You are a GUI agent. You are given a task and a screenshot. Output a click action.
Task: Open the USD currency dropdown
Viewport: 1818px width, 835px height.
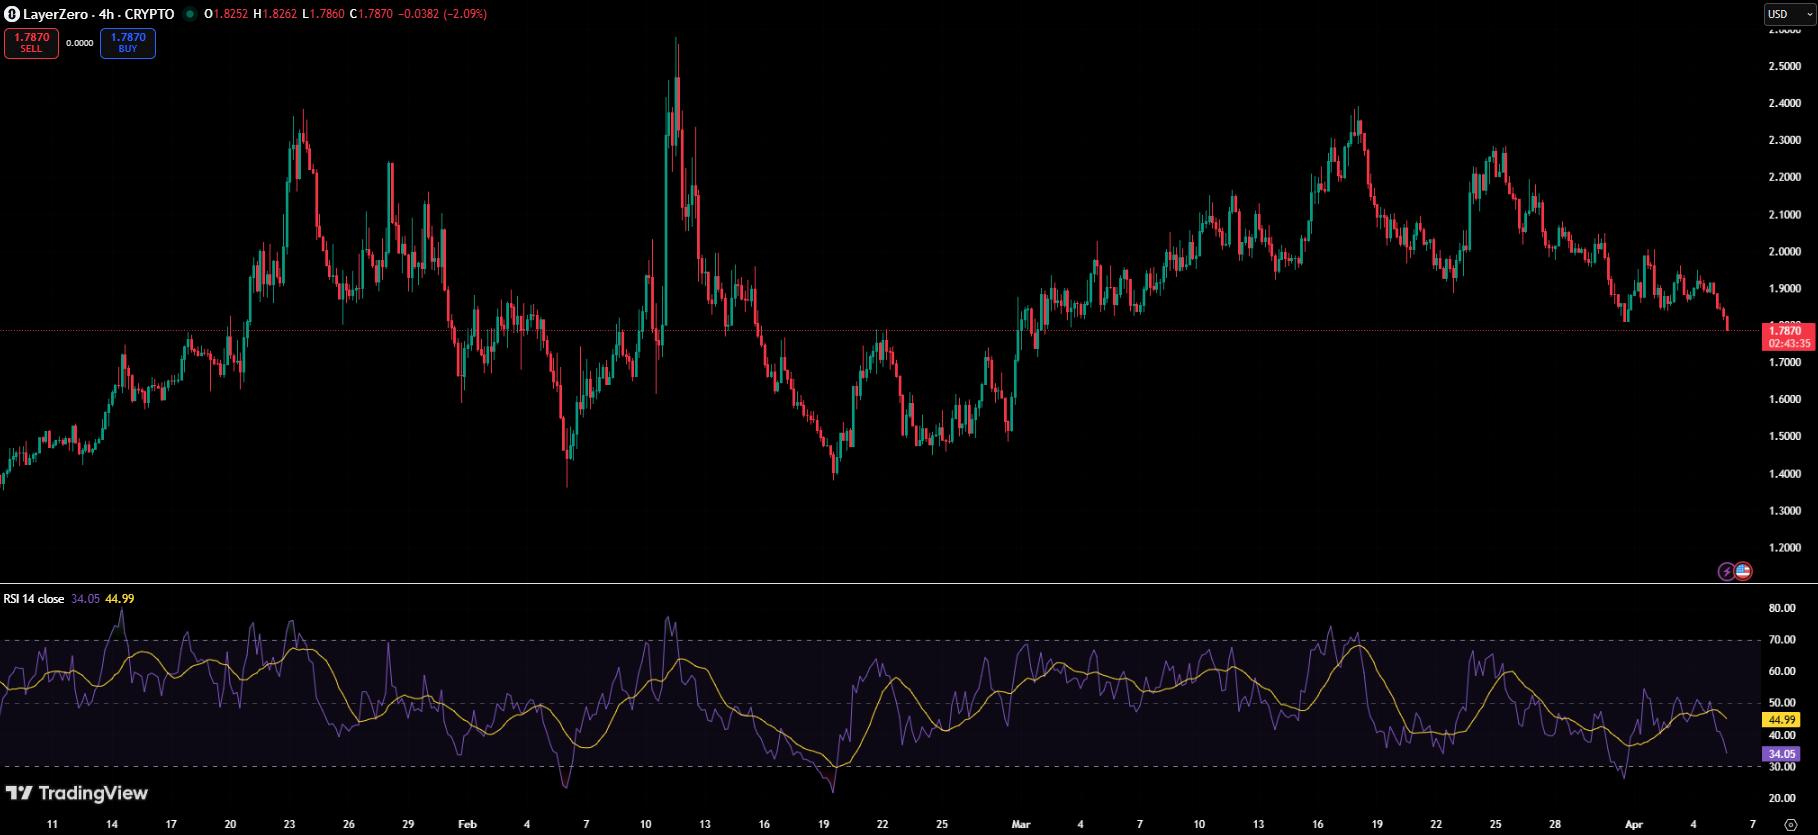(x=1788, y=14)
